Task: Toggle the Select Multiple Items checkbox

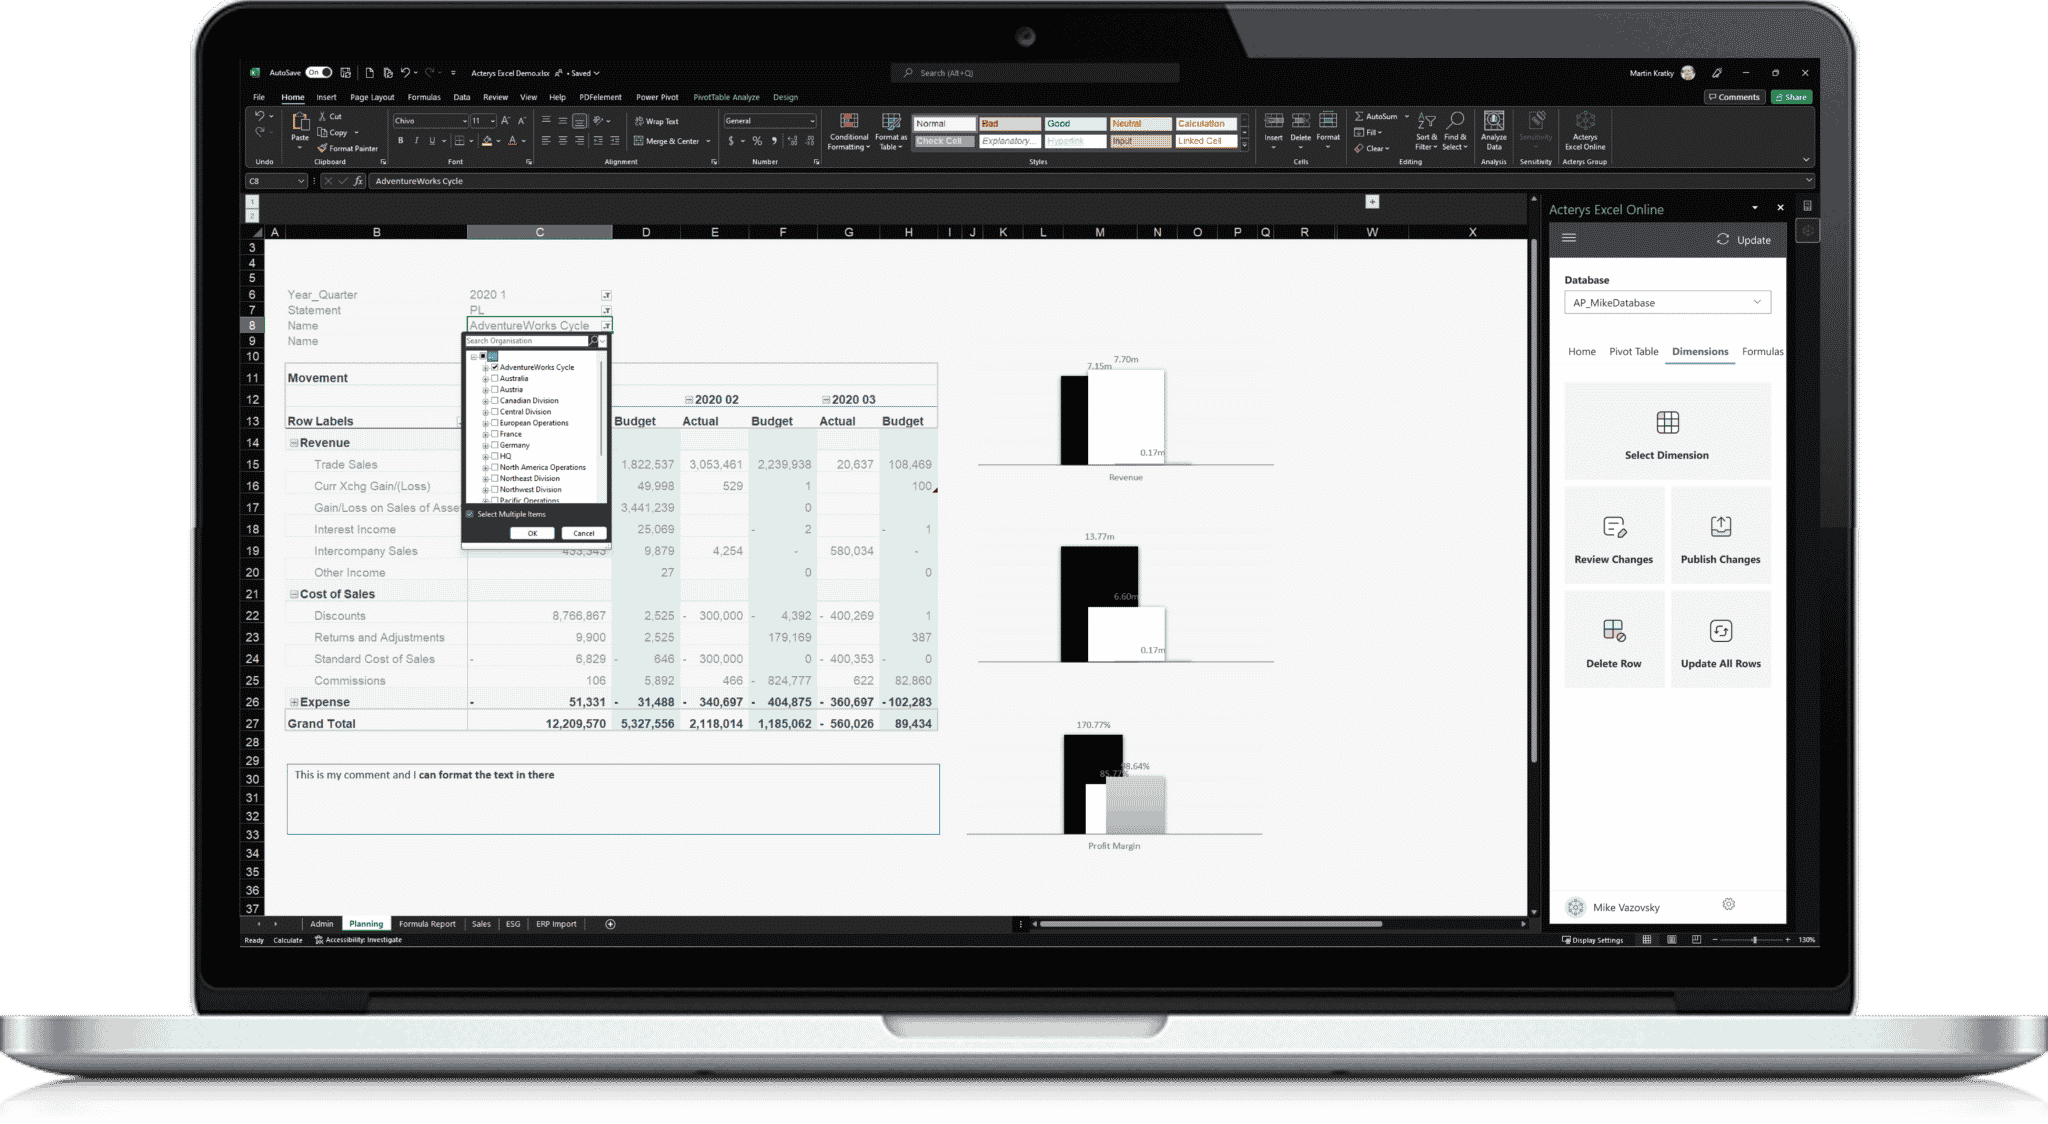Action: click(x=470, y=514)
